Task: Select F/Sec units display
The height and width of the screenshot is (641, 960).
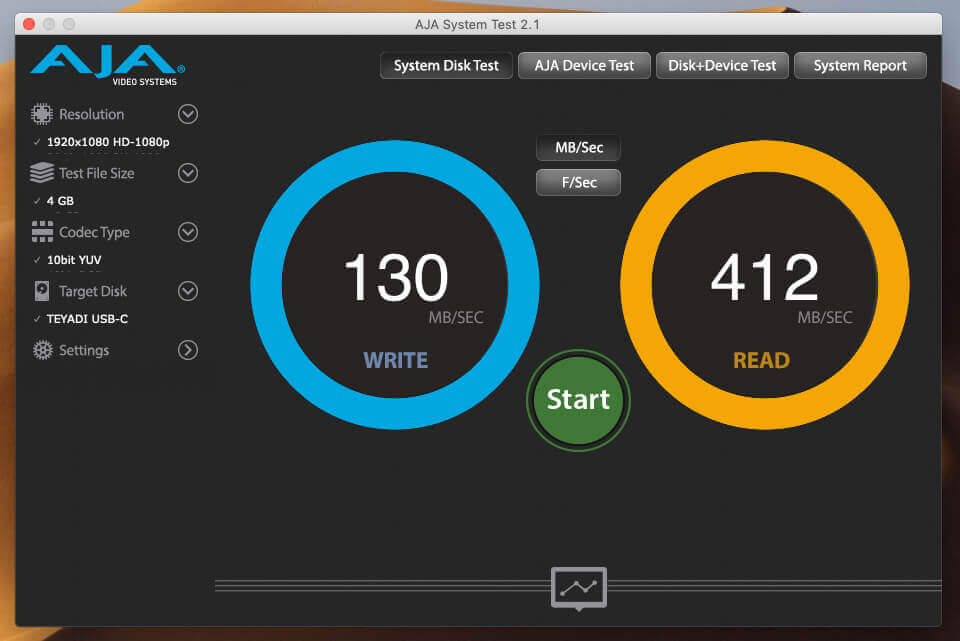Action: click(x=579, y=182)
